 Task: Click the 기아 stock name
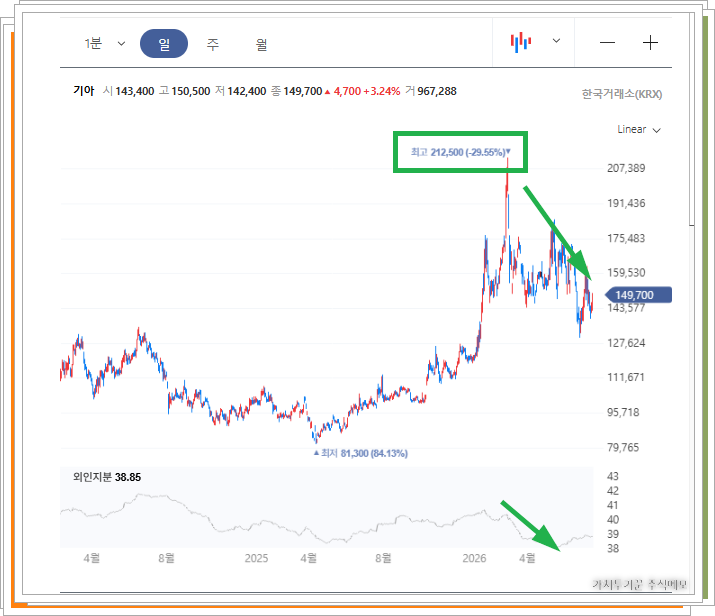pyautogui.click(x=83, y=91)
